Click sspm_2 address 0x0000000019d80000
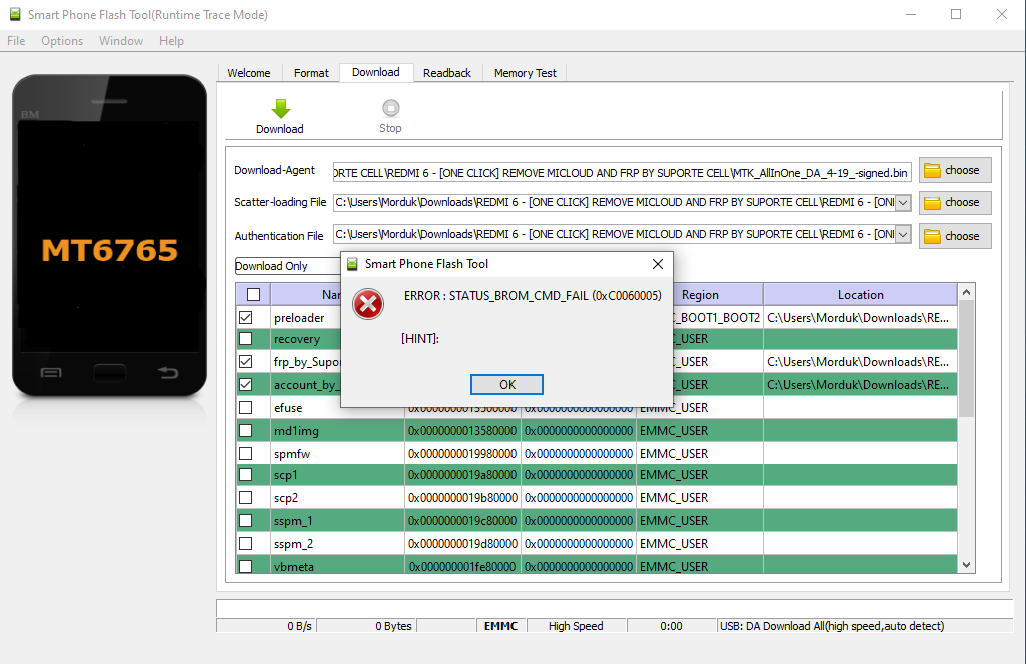The width and height of the screenshot is (1026, 666). (x=463, y=543)
